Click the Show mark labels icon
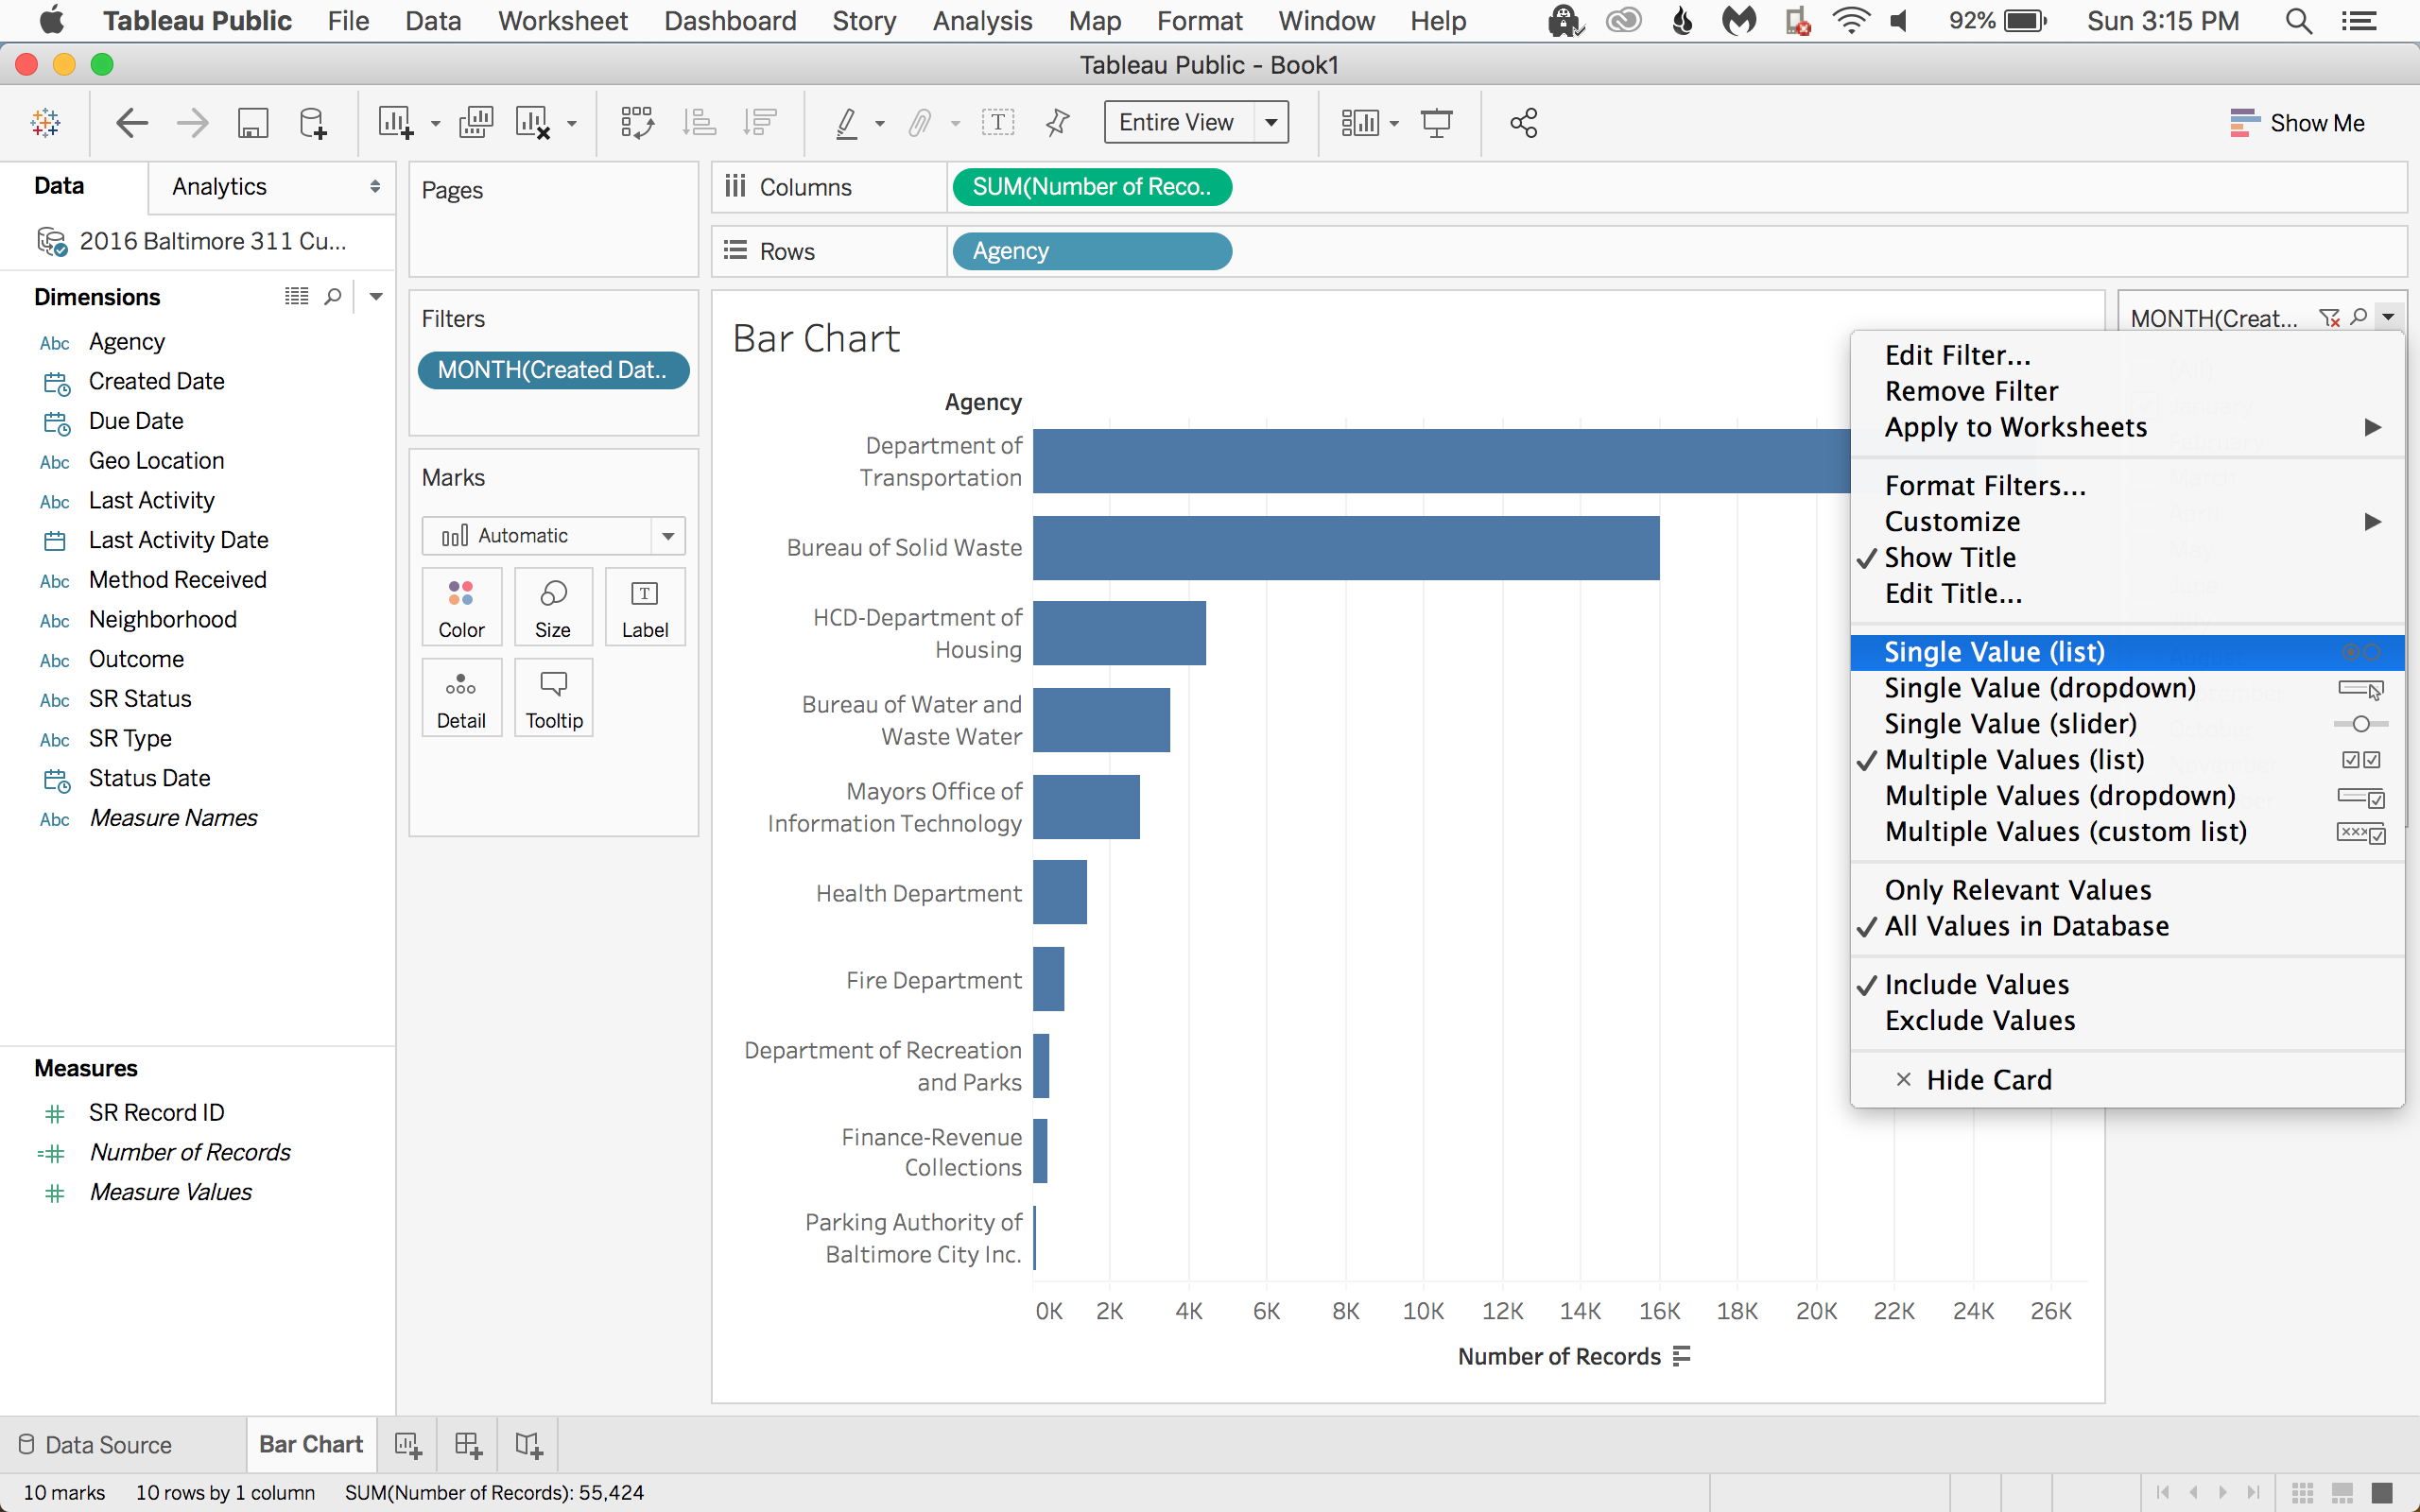Image resolution: width=2420 pixels, height=1512 pixels. [x=998, y=123]
